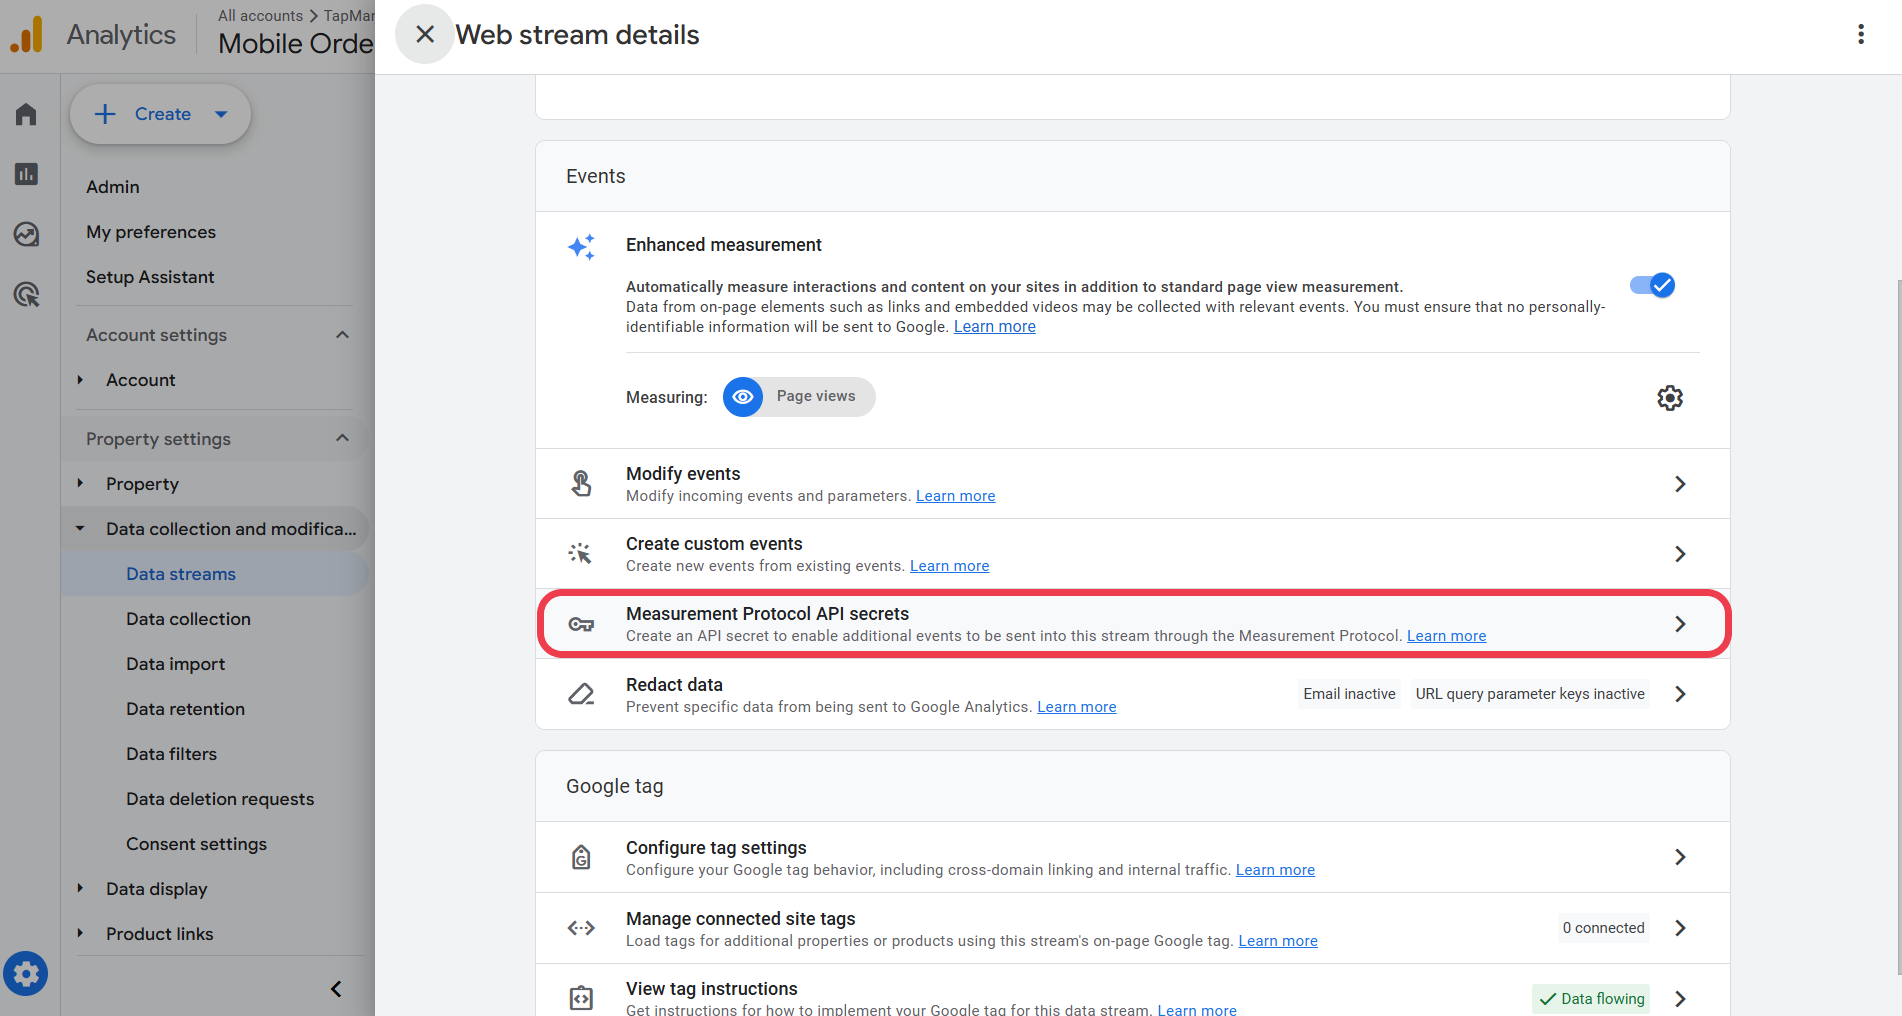Close the Web stream details panel

point(425,34)
